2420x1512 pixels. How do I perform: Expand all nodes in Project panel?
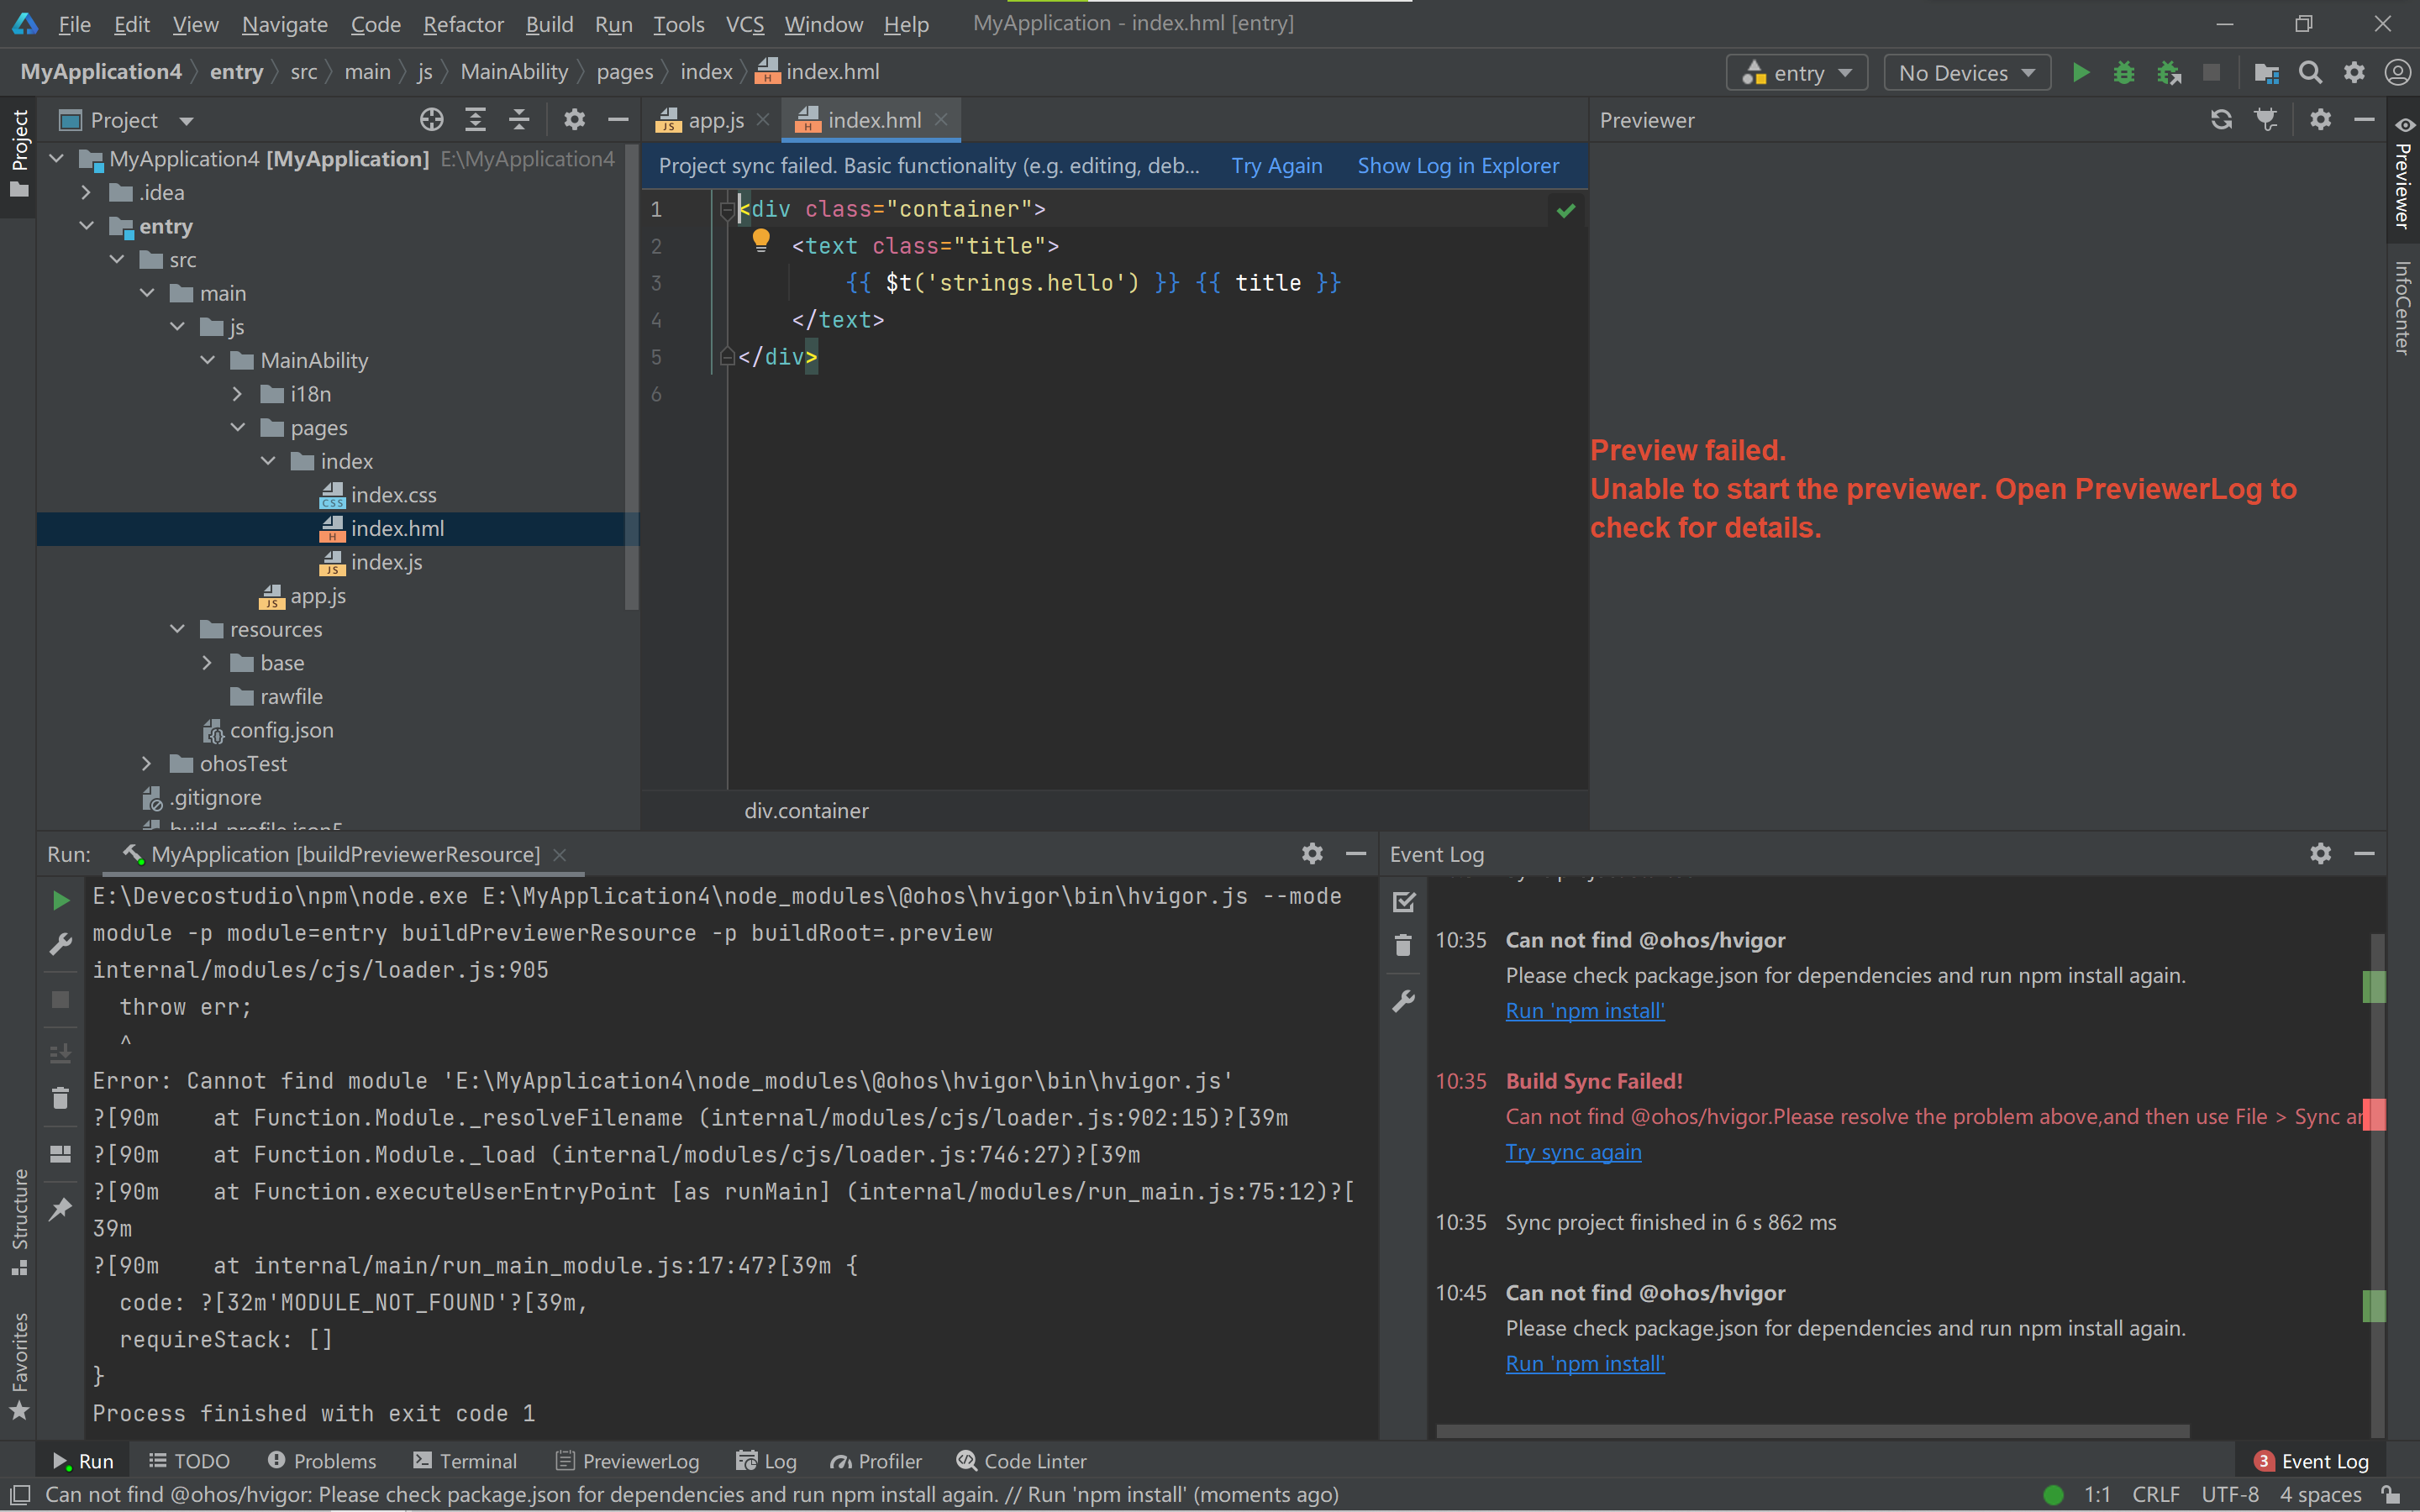[475, 120]
